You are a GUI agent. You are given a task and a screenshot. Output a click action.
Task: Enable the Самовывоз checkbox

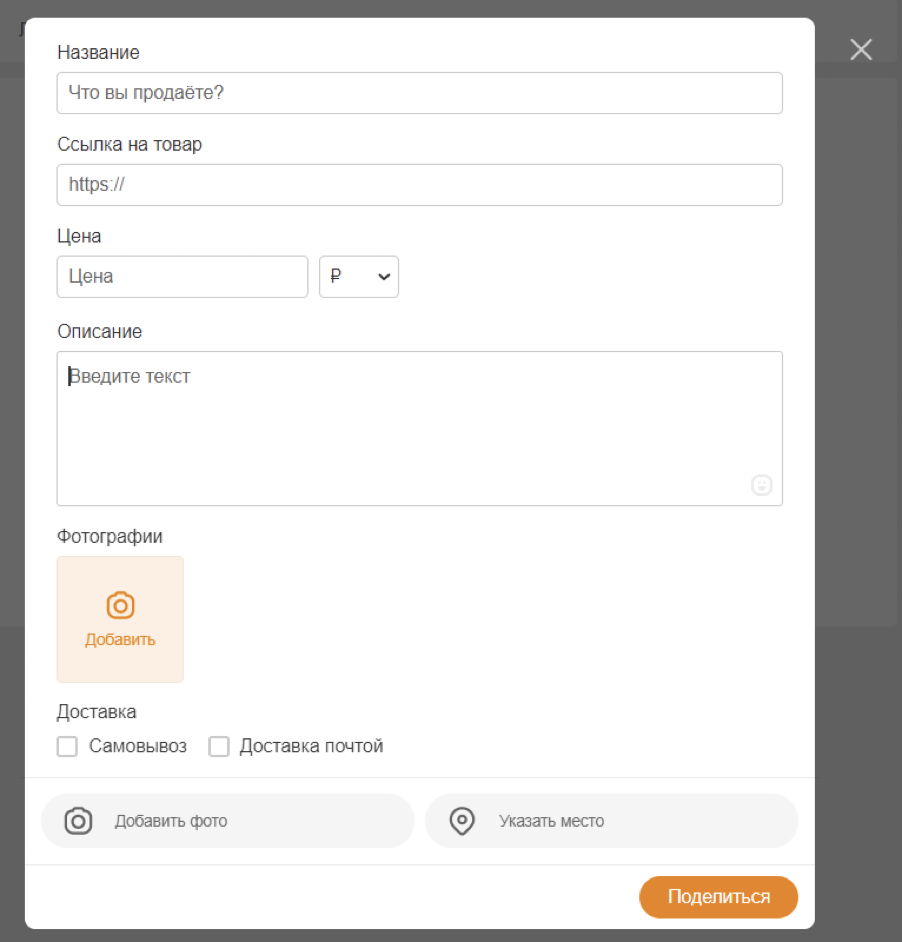(68, 746)
